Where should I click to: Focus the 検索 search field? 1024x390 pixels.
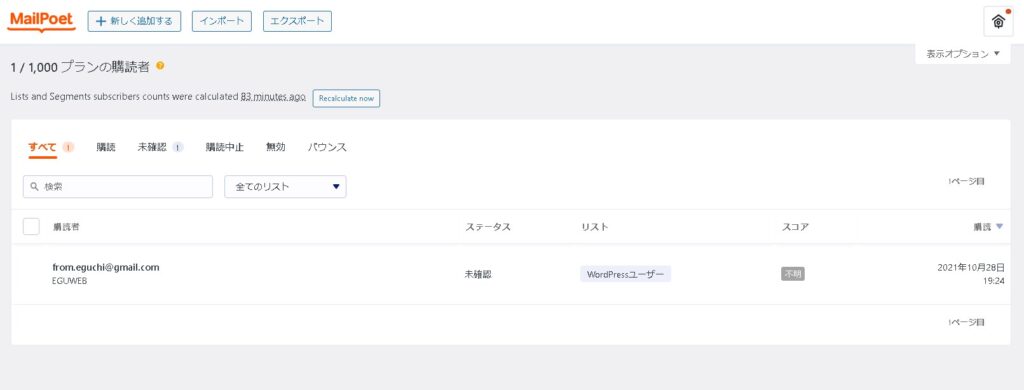coord(118,187)
